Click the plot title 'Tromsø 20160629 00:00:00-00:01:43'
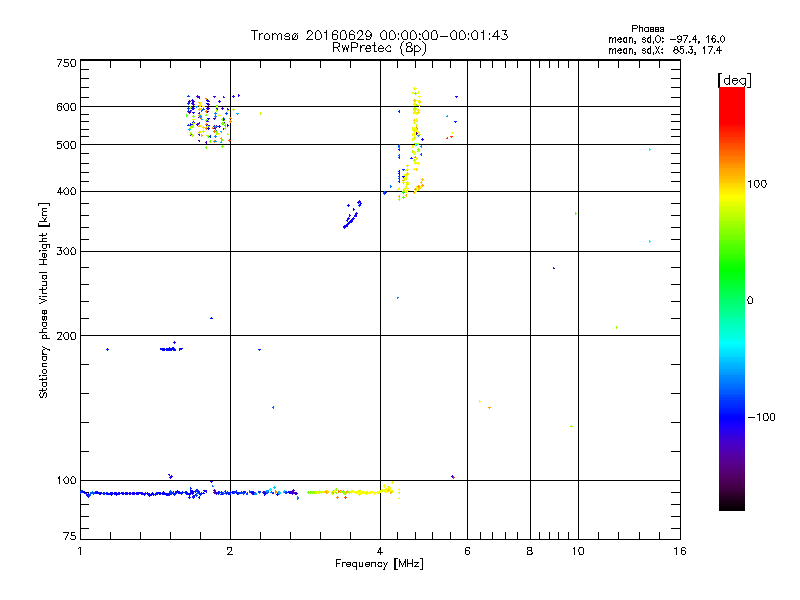The width and height of the screenshot is (800, 600). coord(379,35)
